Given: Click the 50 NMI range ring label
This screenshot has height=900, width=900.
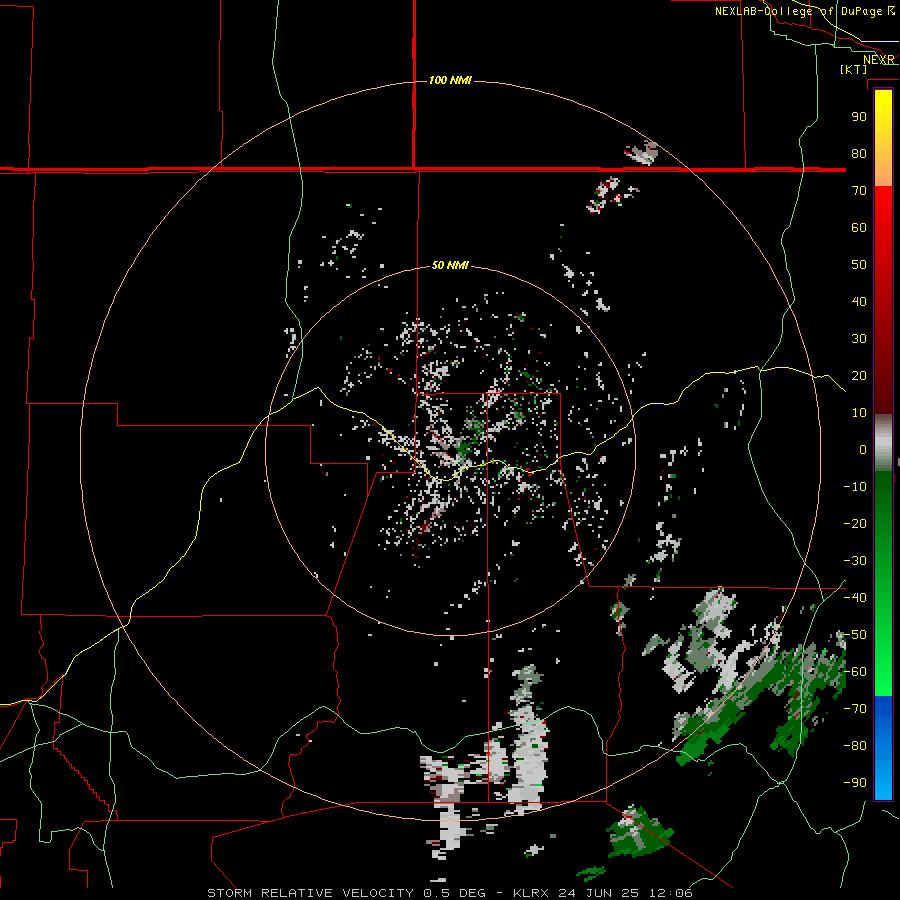Looking at the screenshot, I should pyautogui.click(x=450, y=265).
